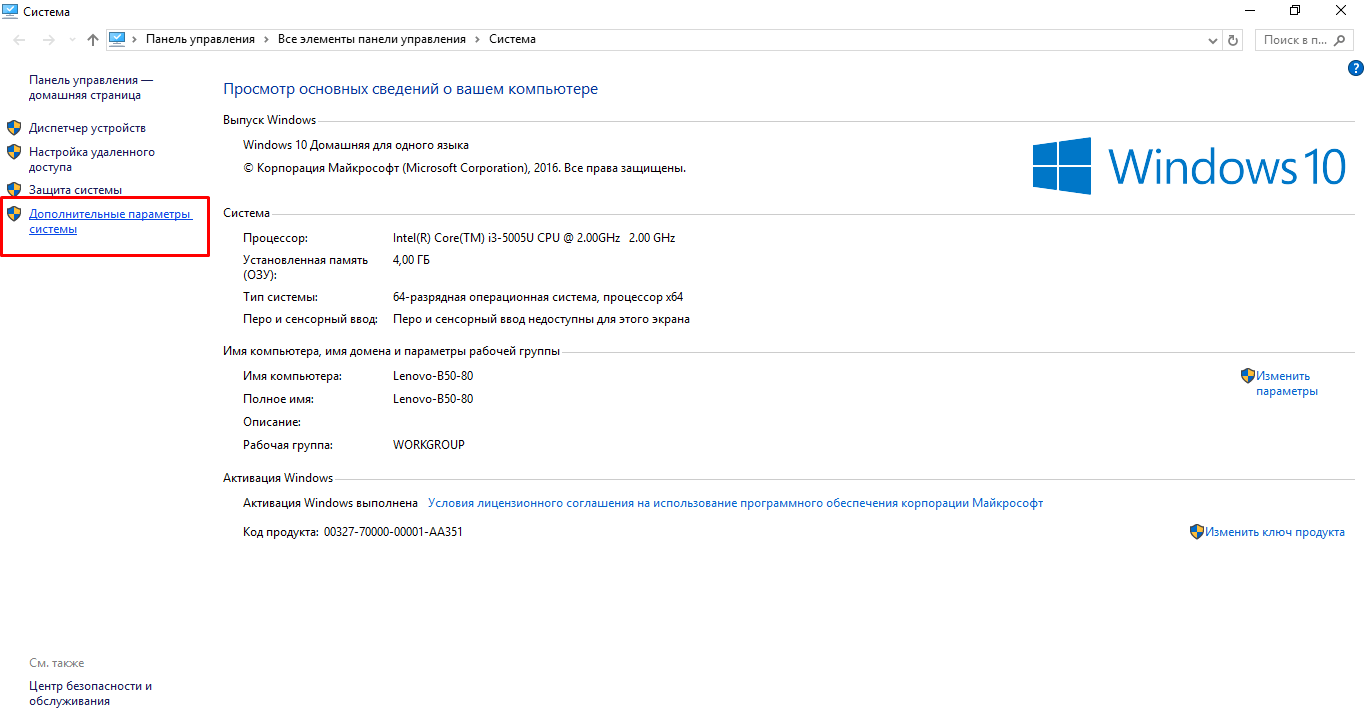1365x727 pixels.
Task: Open 'Центр безопасности и обслуживания' link
Action: coord(91,693)
